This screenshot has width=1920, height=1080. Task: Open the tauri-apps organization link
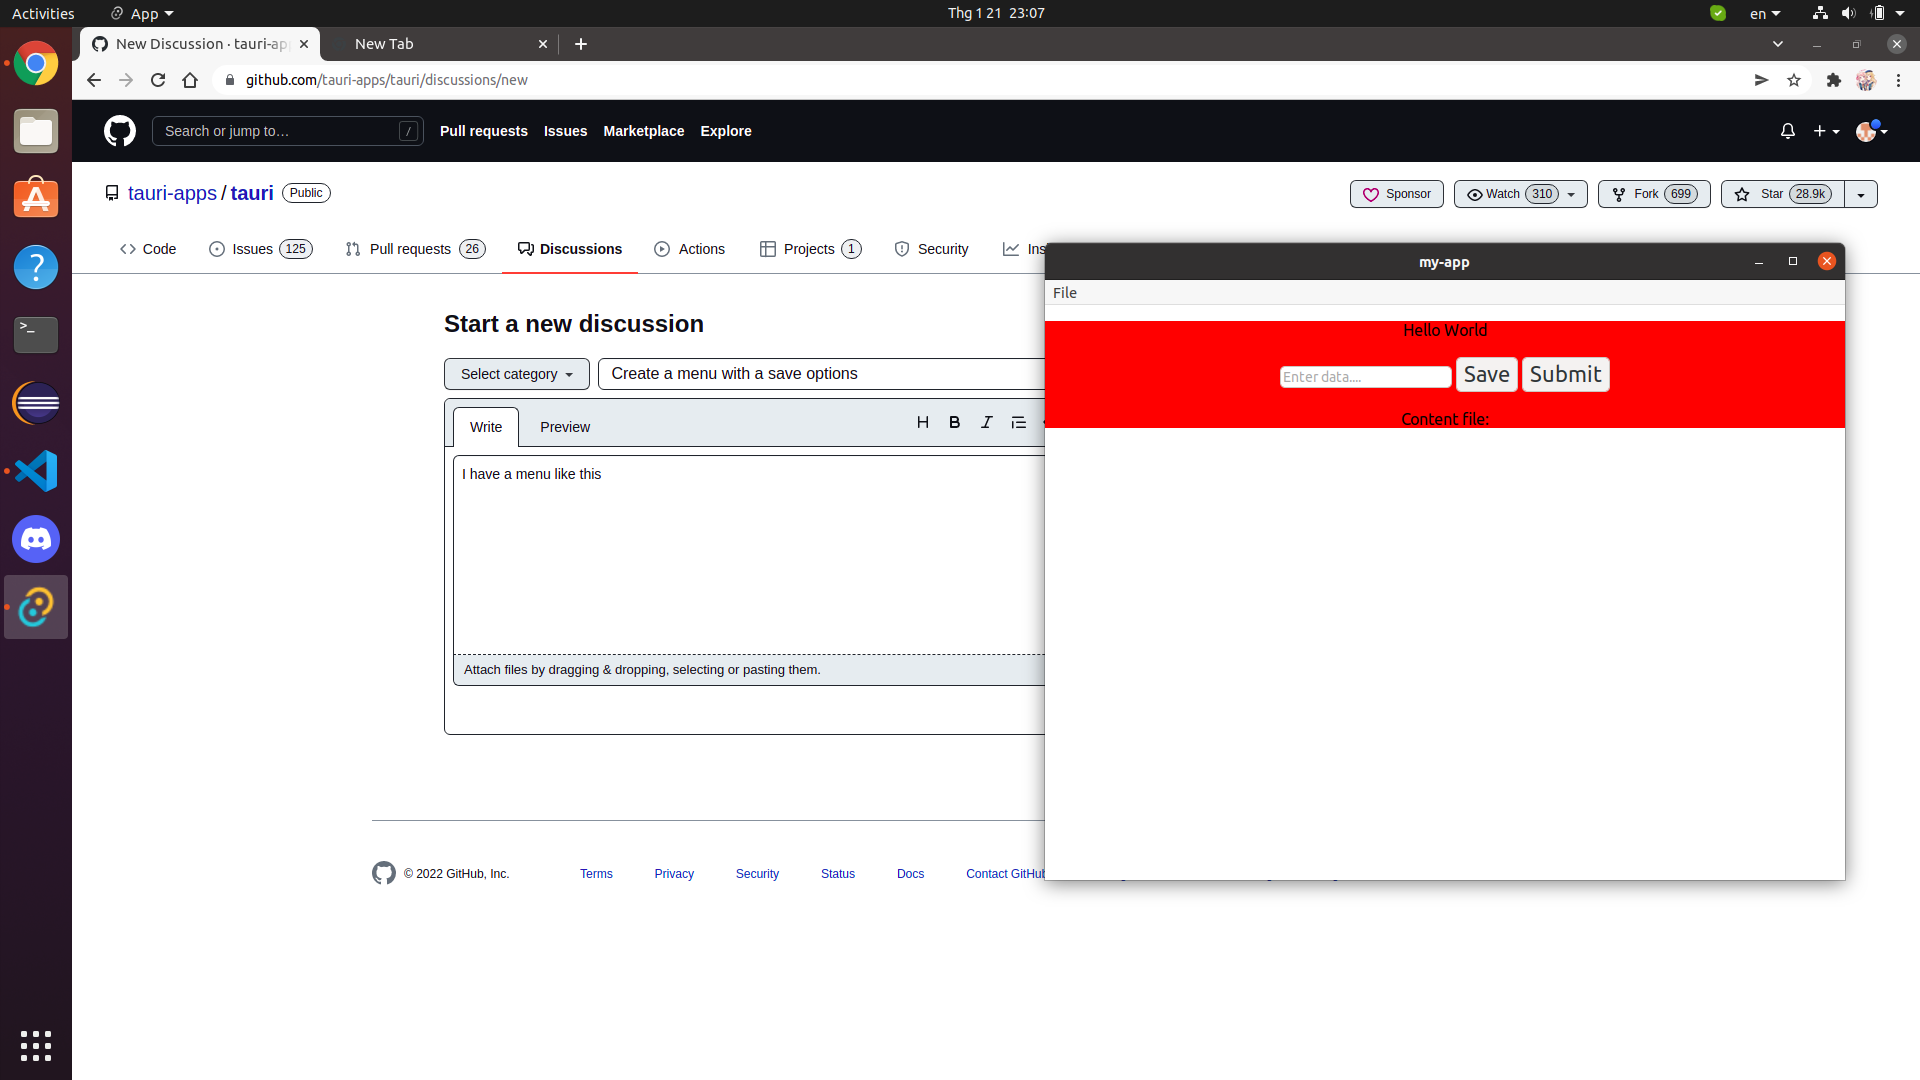pyautogui.click(x=172, y=193)
